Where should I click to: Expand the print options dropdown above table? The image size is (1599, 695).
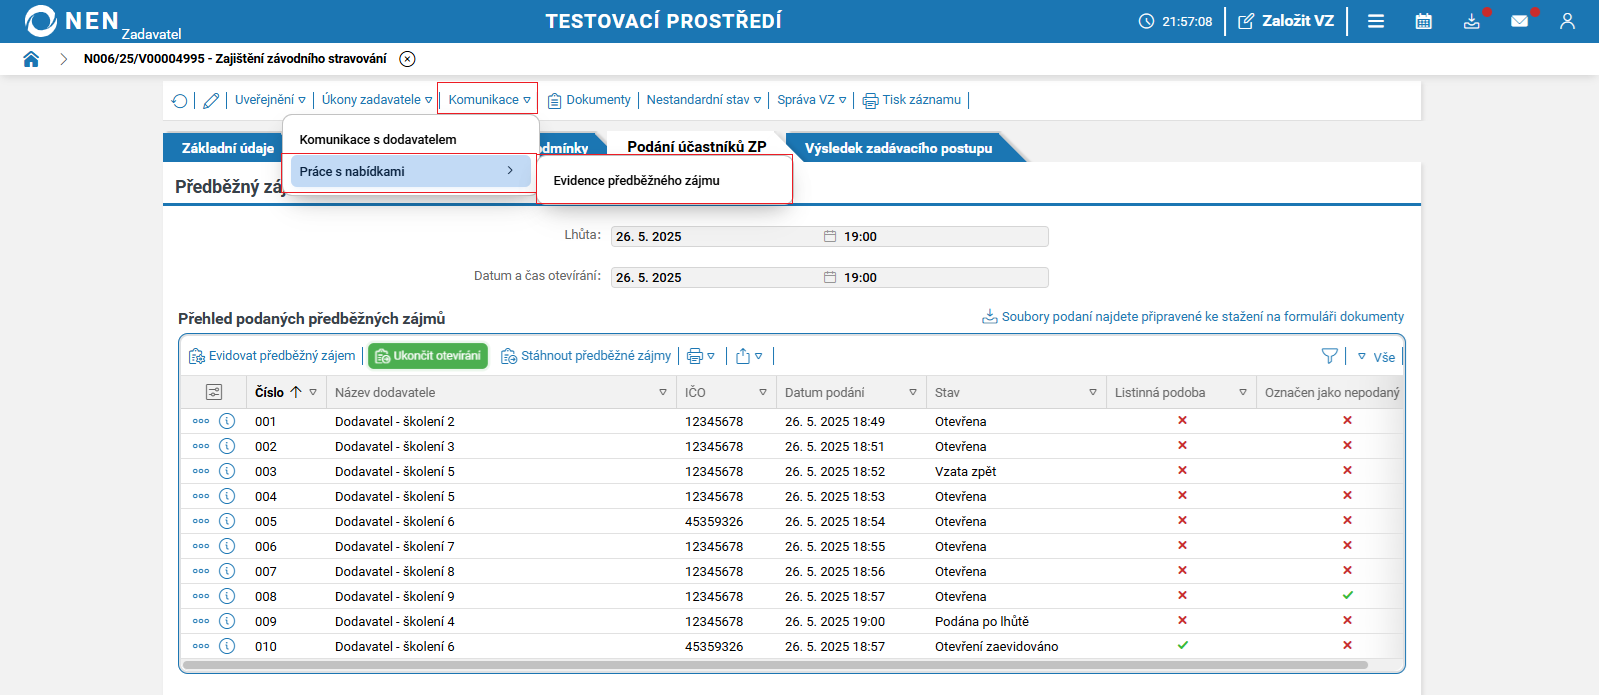click(x=701, y=356)
